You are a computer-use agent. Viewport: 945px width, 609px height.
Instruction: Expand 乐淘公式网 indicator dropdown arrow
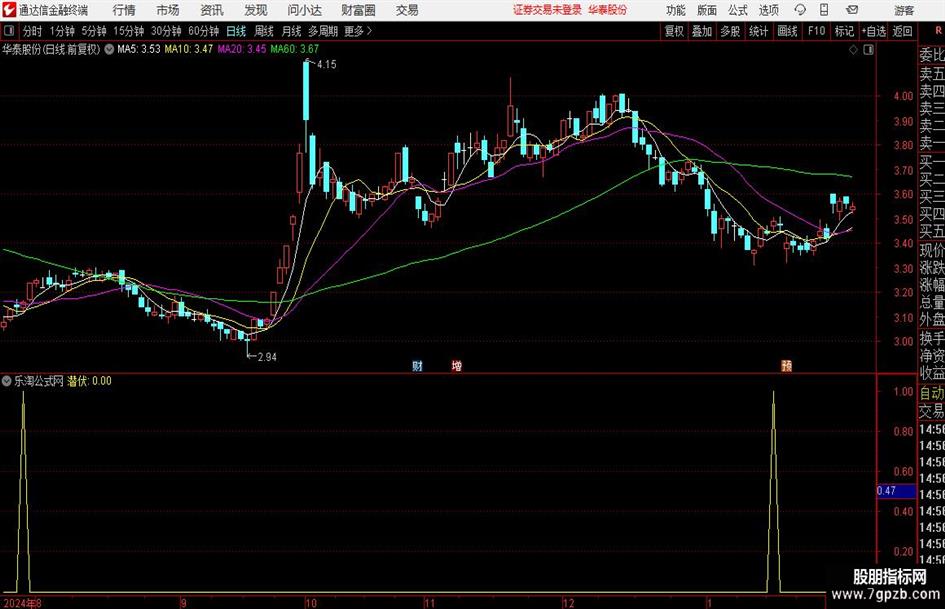[7, 381]
